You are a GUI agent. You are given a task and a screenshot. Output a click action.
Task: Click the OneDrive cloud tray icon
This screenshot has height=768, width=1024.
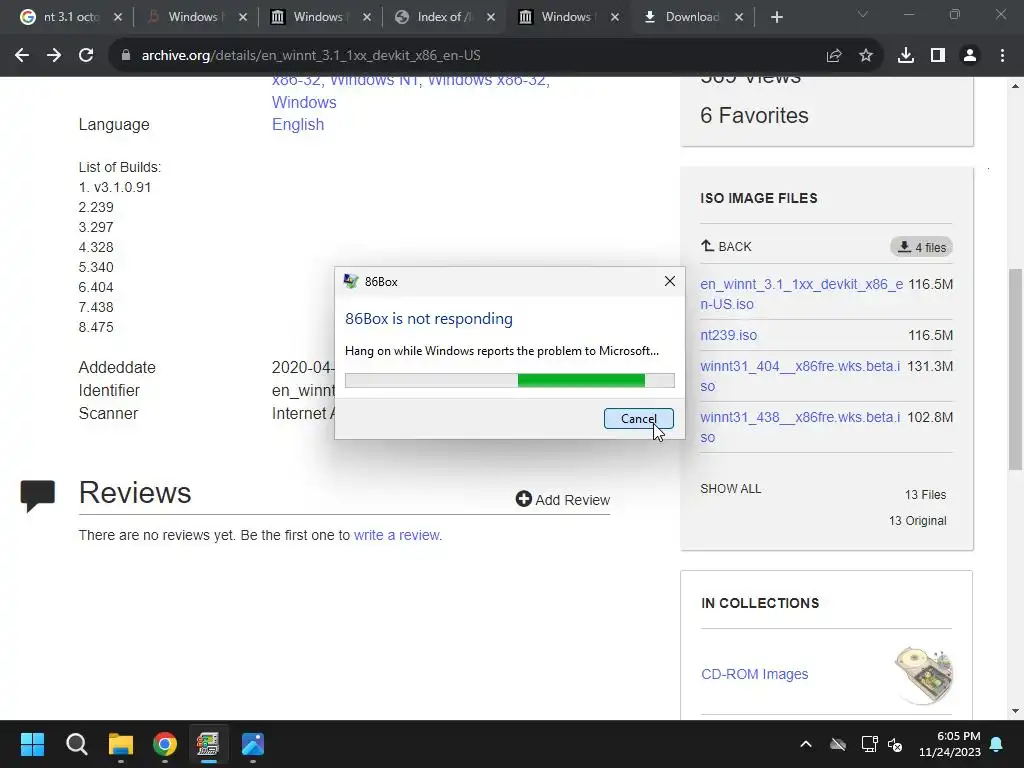[838, 744]
